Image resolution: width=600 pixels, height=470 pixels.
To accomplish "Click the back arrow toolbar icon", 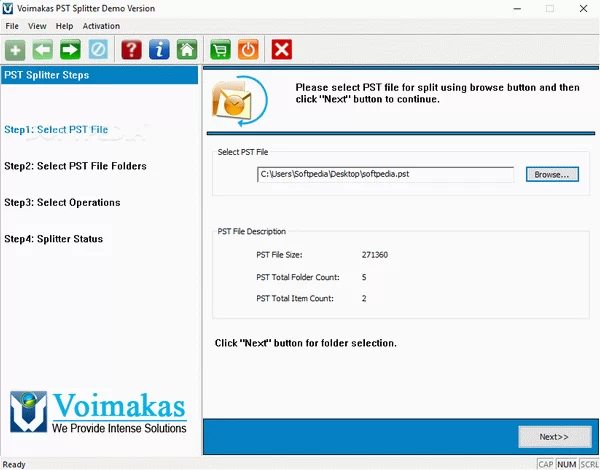I will click(x=42, y=48).
